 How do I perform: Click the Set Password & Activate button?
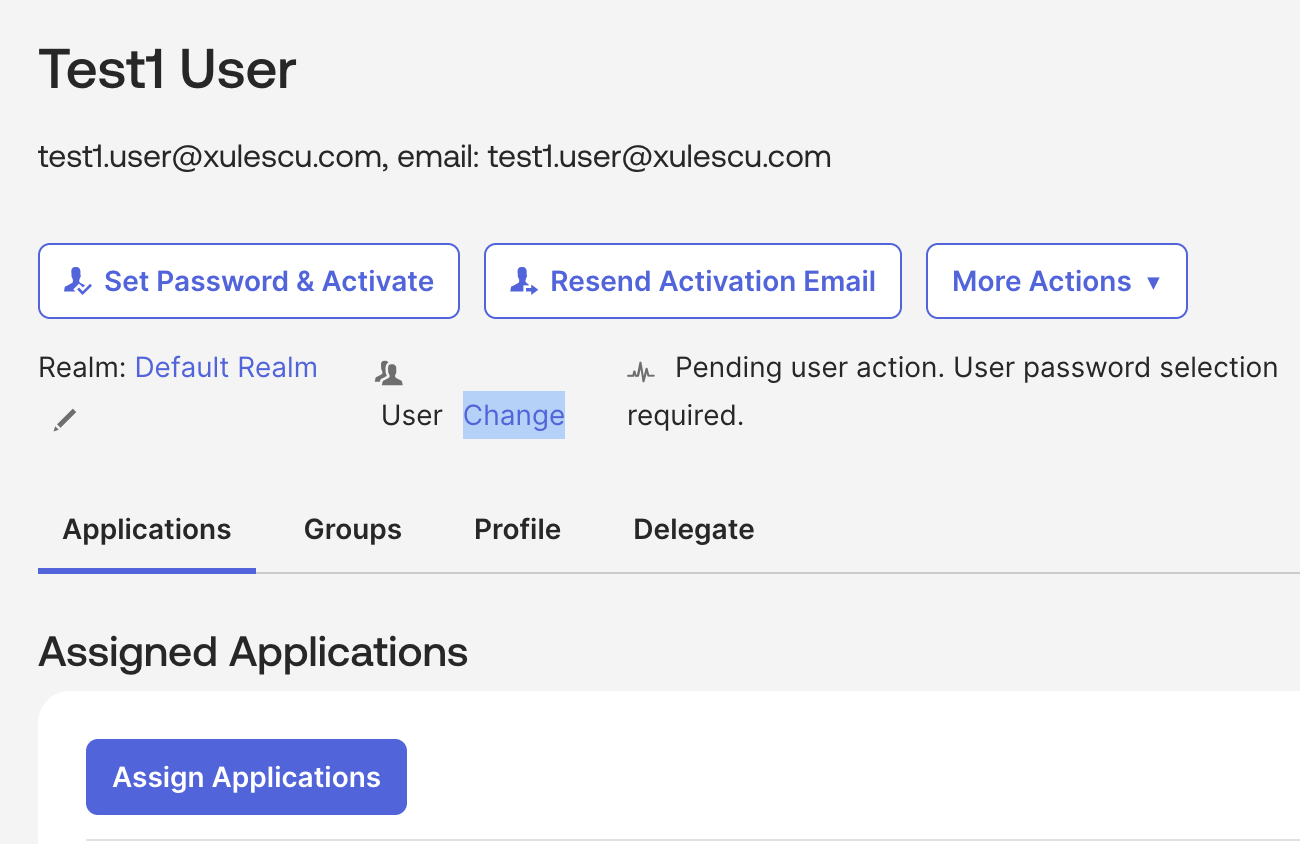tap(249, 281)
